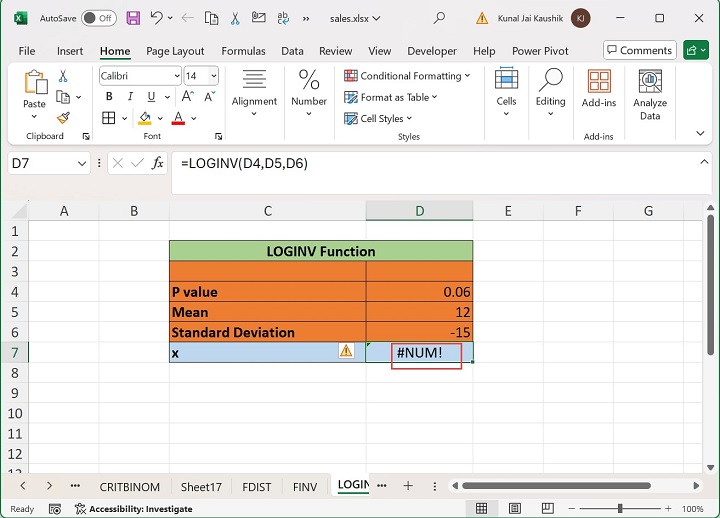Screen dimensions: 720x518
Task: Click the Copy icon in quick access toolbar
Action: click(211, 18)
